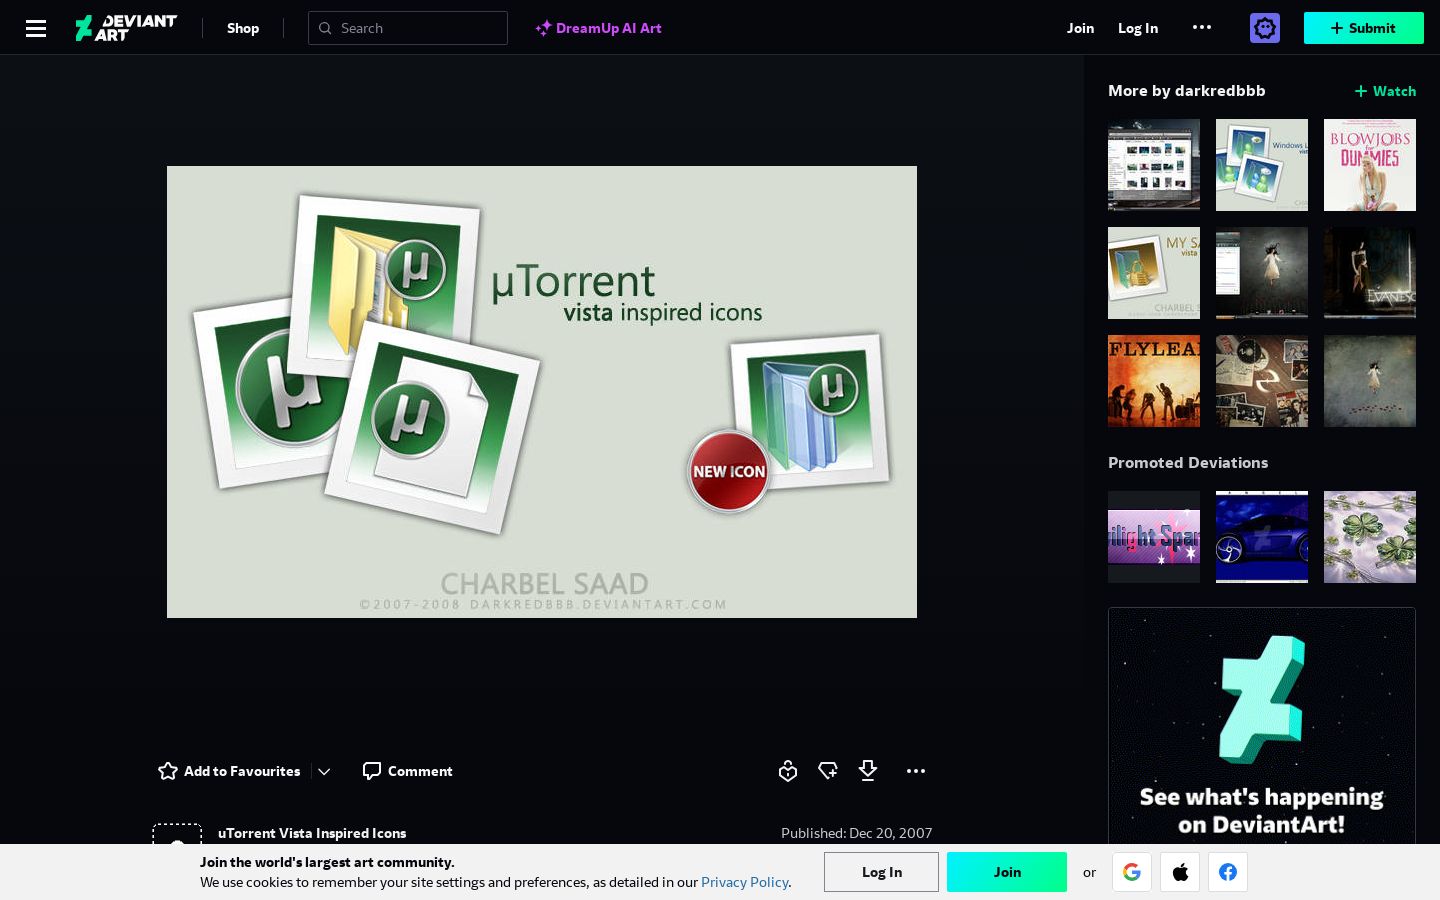This screenshot has height=900, width=1440.
Task: Open the Twilight Sparkle promoted deviation
Action: pyautogui.click(x=1154, y=537)
